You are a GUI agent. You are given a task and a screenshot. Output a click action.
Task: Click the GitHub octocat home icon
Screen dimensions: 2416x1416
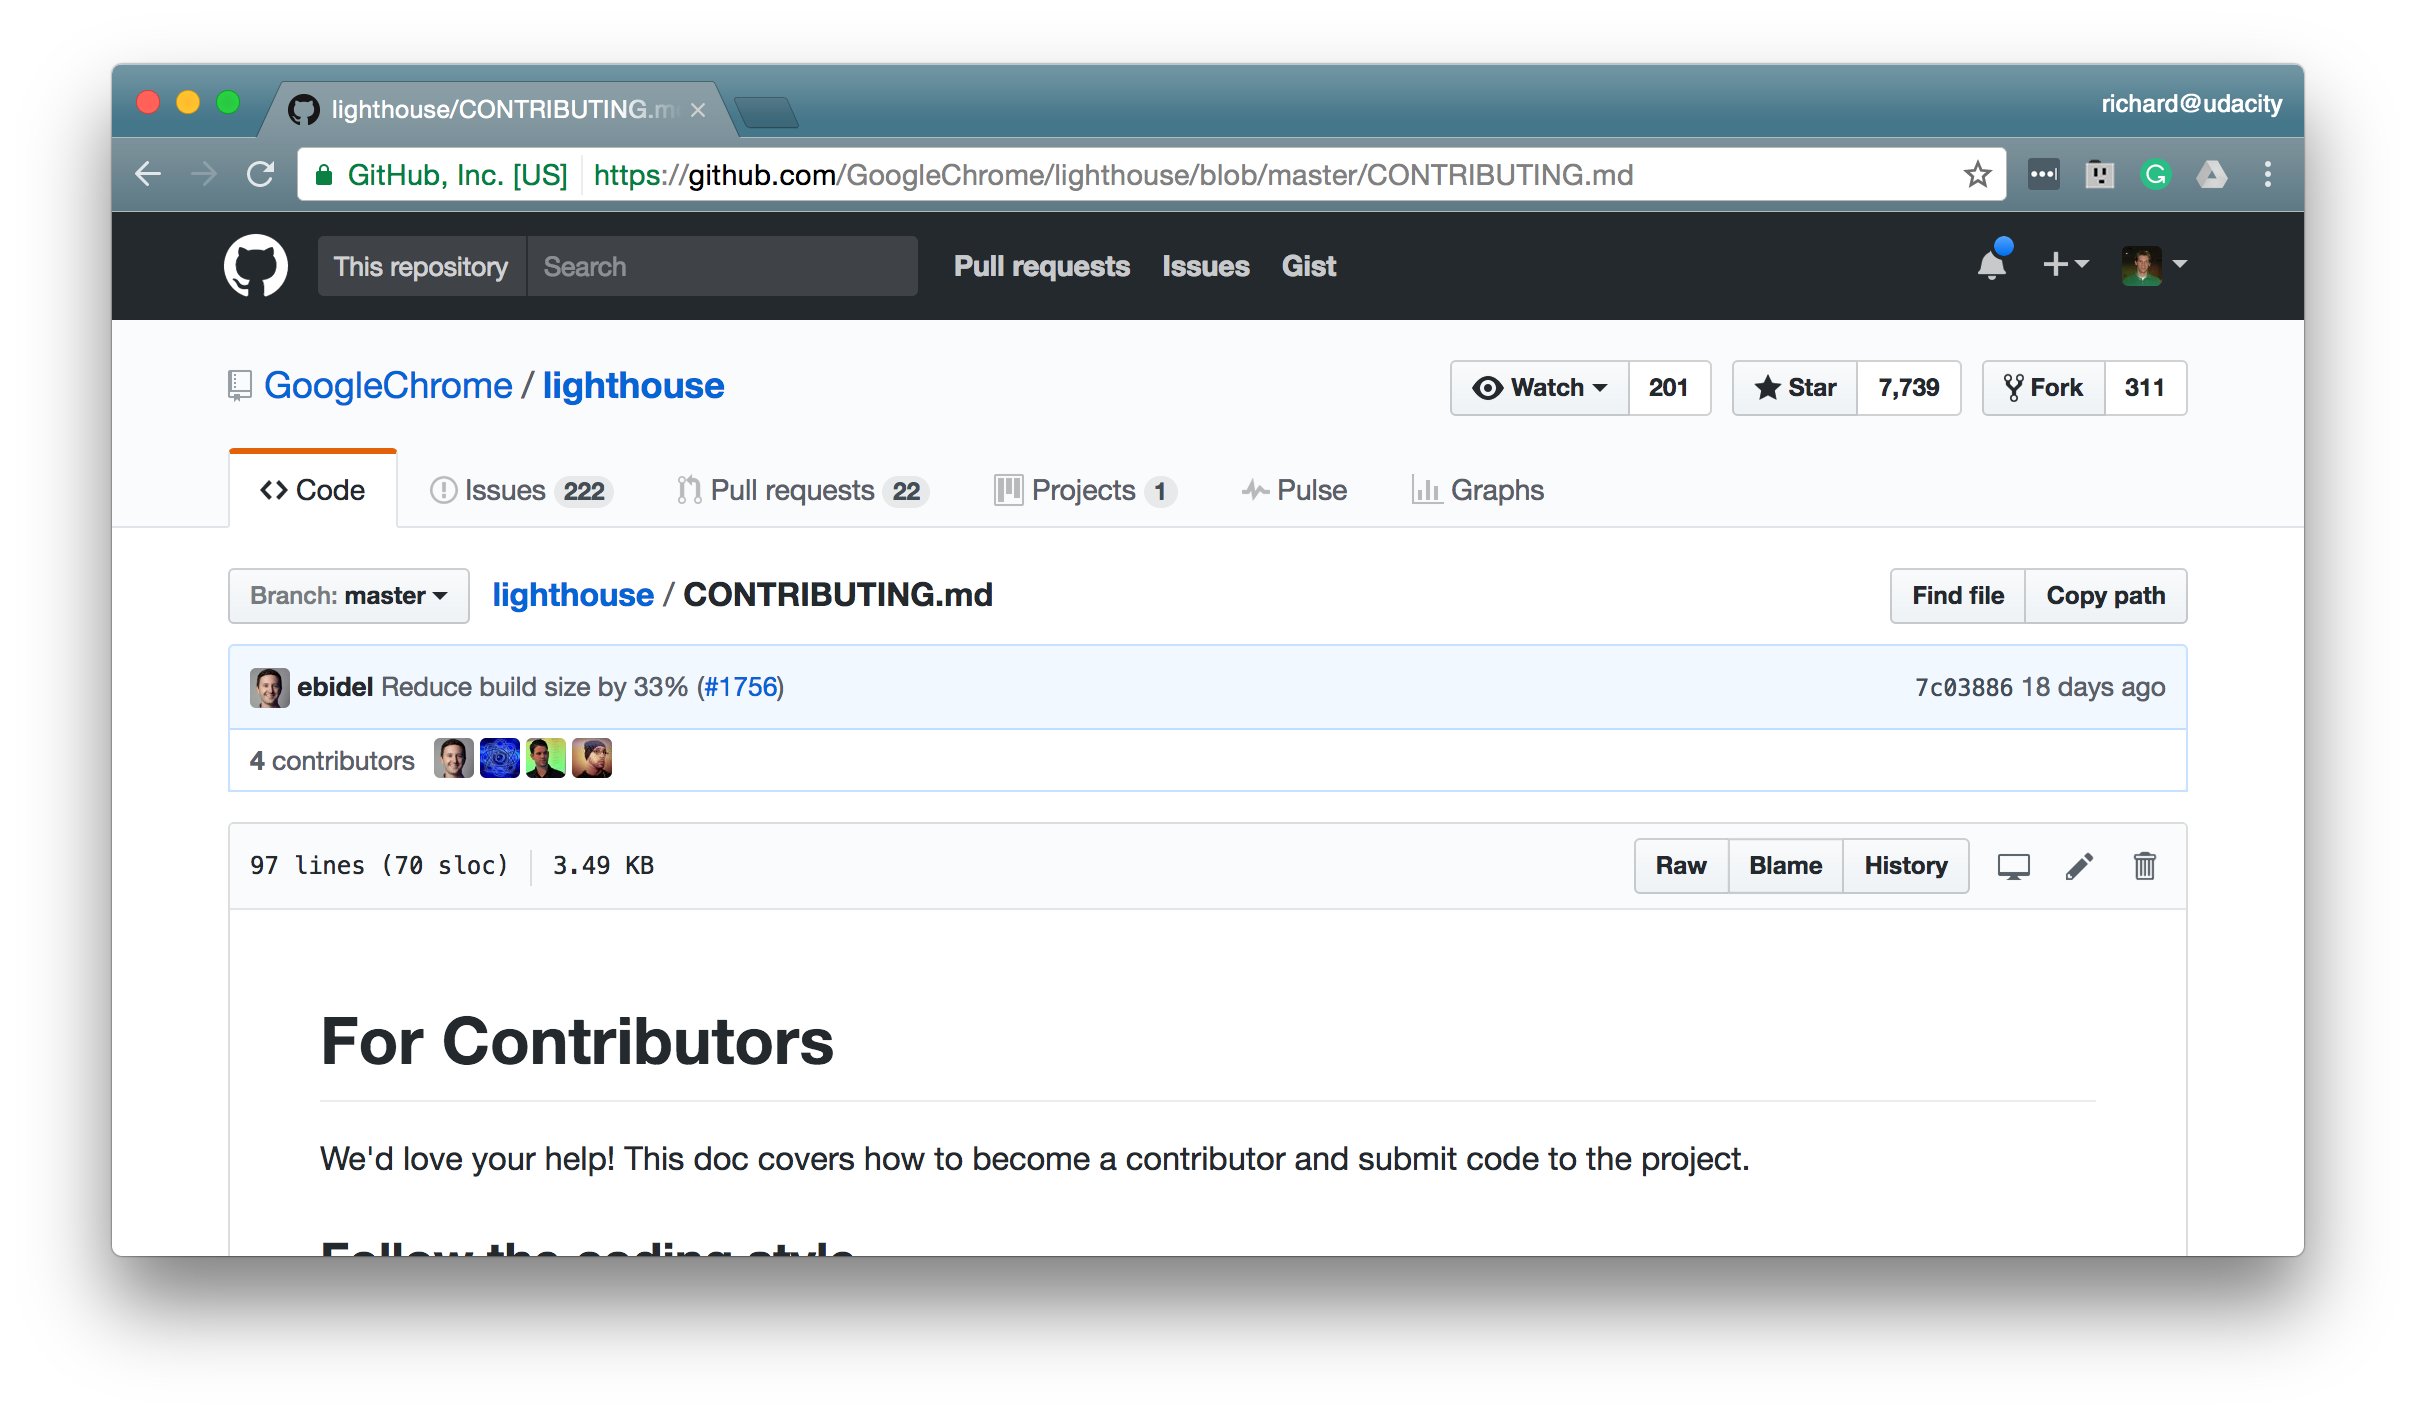coord(256,266)
